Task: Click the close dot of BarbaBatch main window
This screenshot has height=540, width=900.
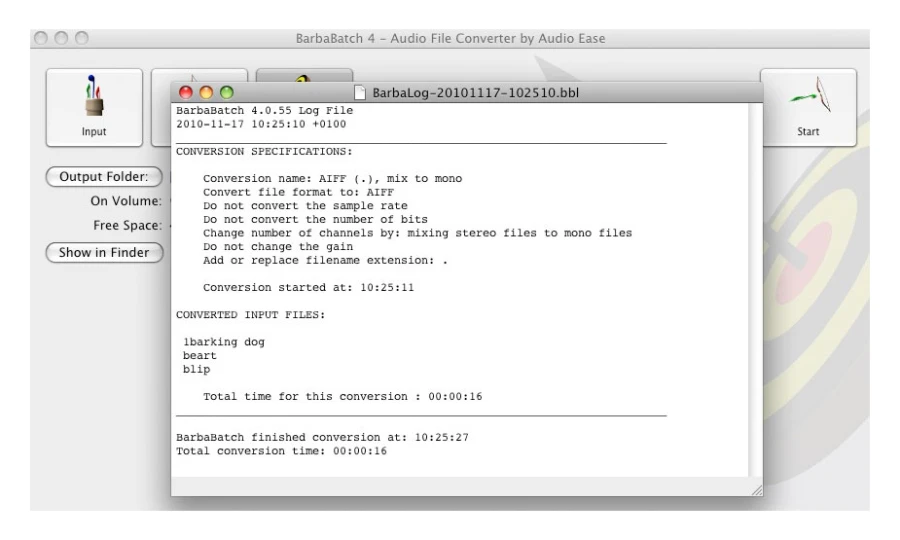Action: pos(41,38)
